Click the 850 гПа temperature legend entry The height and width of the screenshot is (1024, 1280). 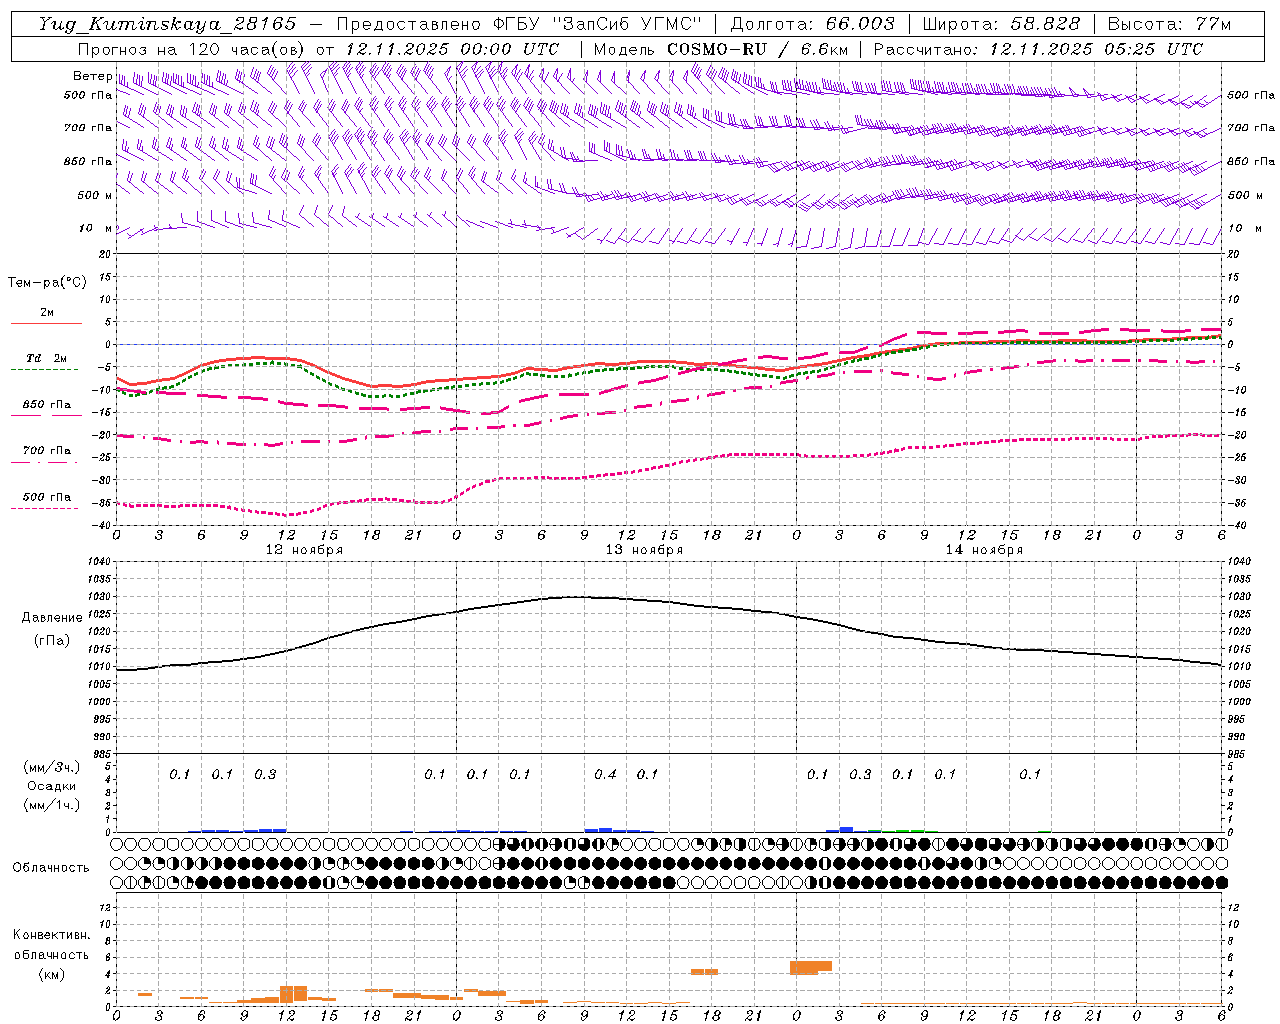[47, 405]
